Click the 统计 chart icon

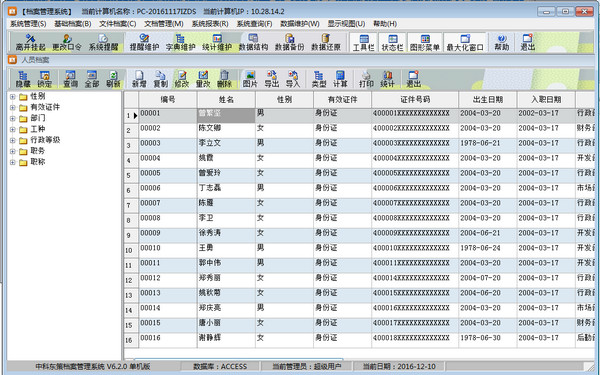[x=387, y=79]
